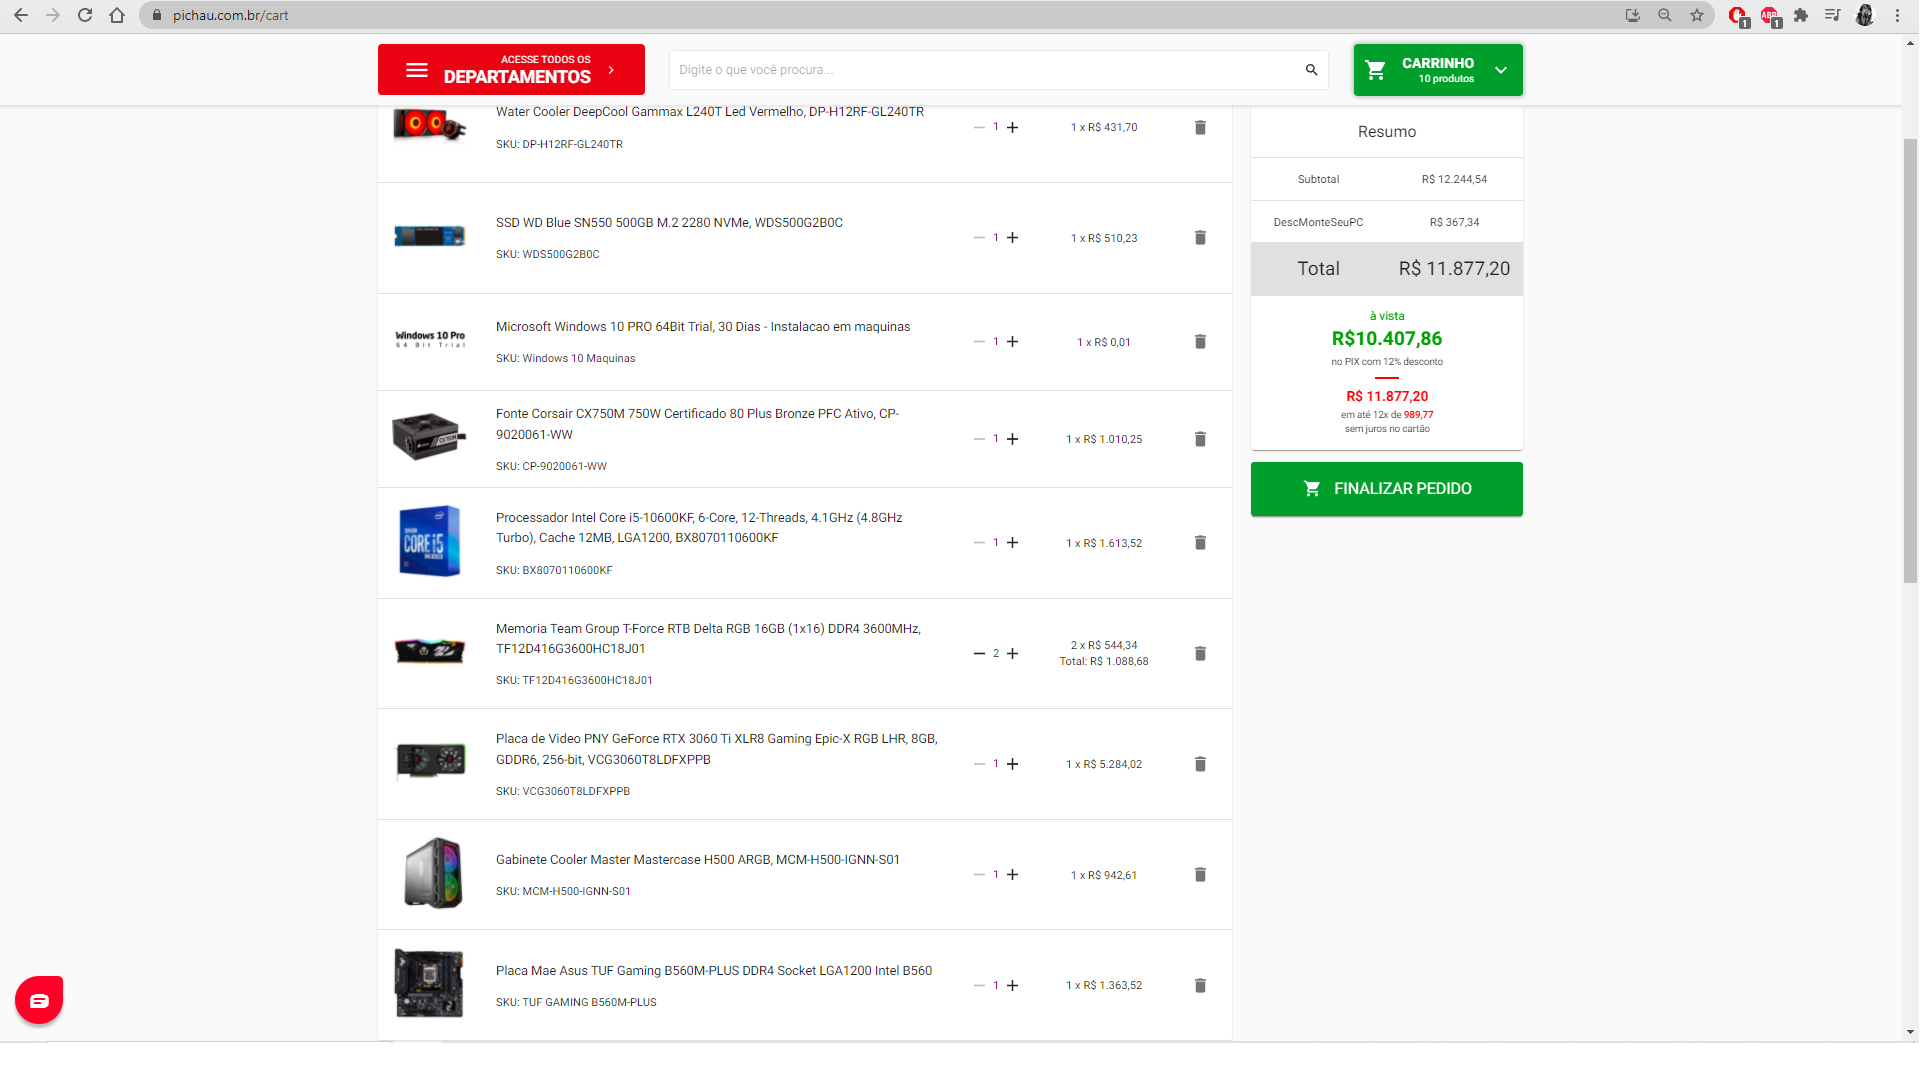This screenshot has width=1920, height=1080.
Task: Reload the page
Action: tap(85, 15)
